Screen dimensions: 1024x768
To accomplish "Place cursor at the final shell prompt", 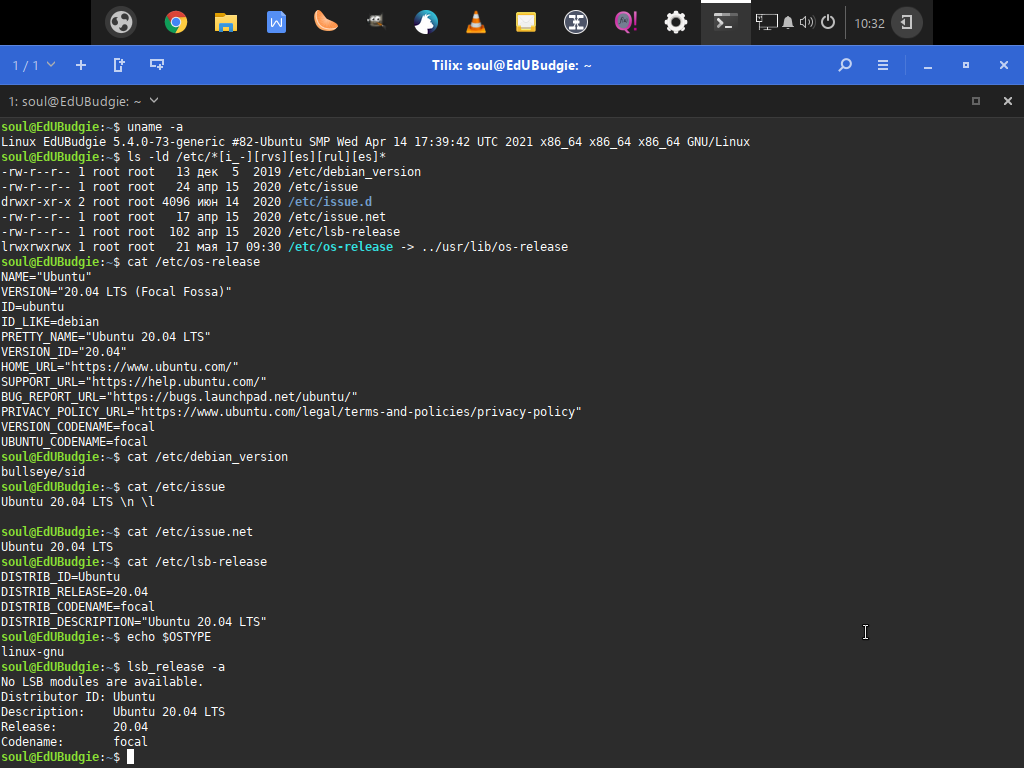I will [130, 757].
